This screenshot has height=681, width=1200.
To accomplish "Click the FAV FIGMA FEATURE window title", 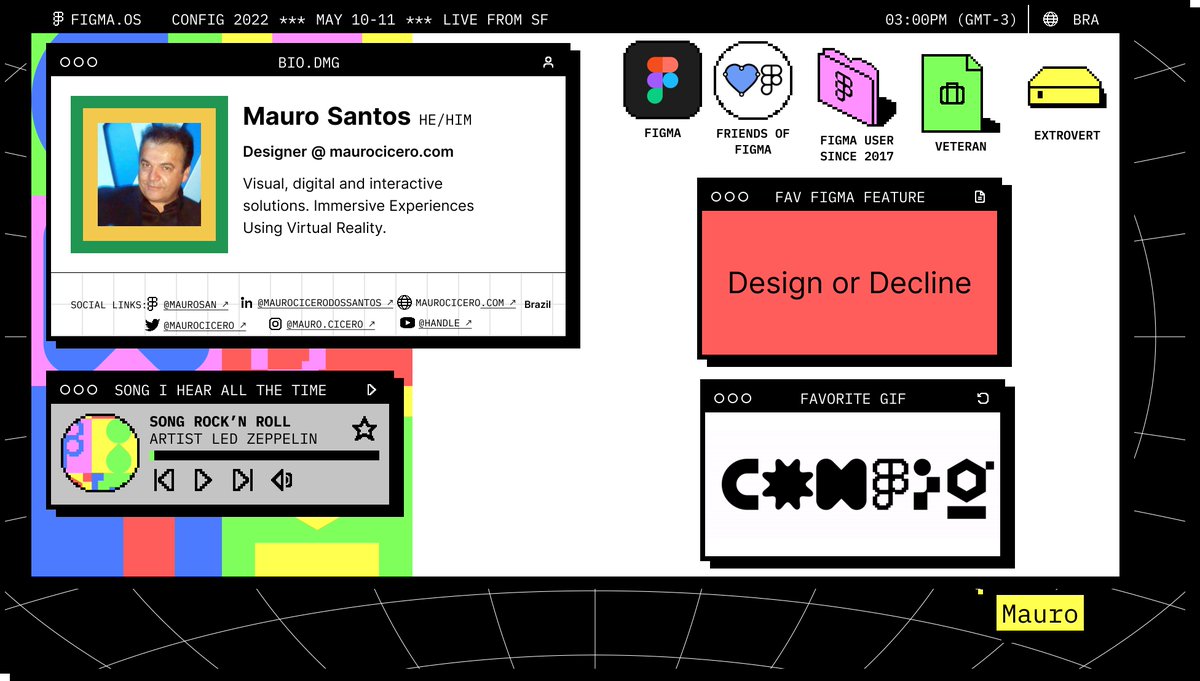I will 850,197.
